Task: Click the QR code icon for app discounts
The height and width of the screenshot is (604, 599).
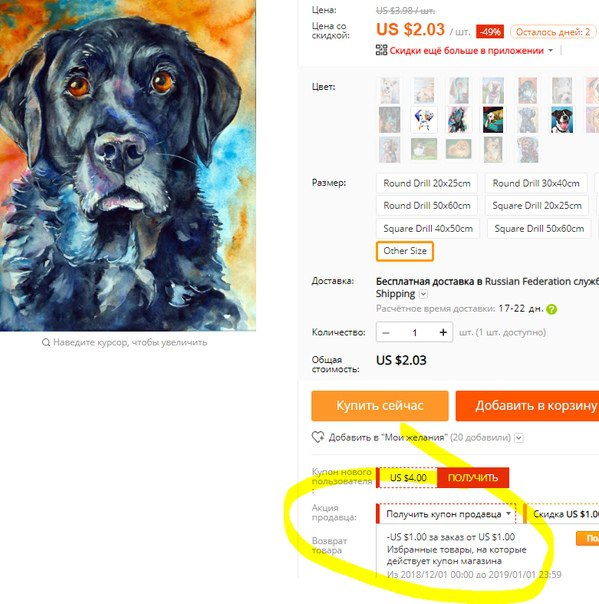Action: point(381,50)
